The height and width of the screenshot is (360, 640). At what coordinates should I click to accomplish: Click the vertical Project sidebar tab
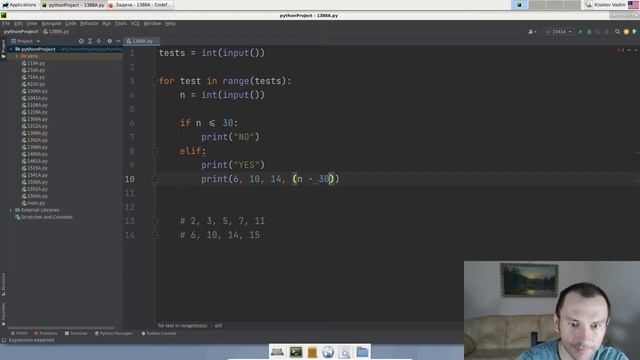[3, 48]
